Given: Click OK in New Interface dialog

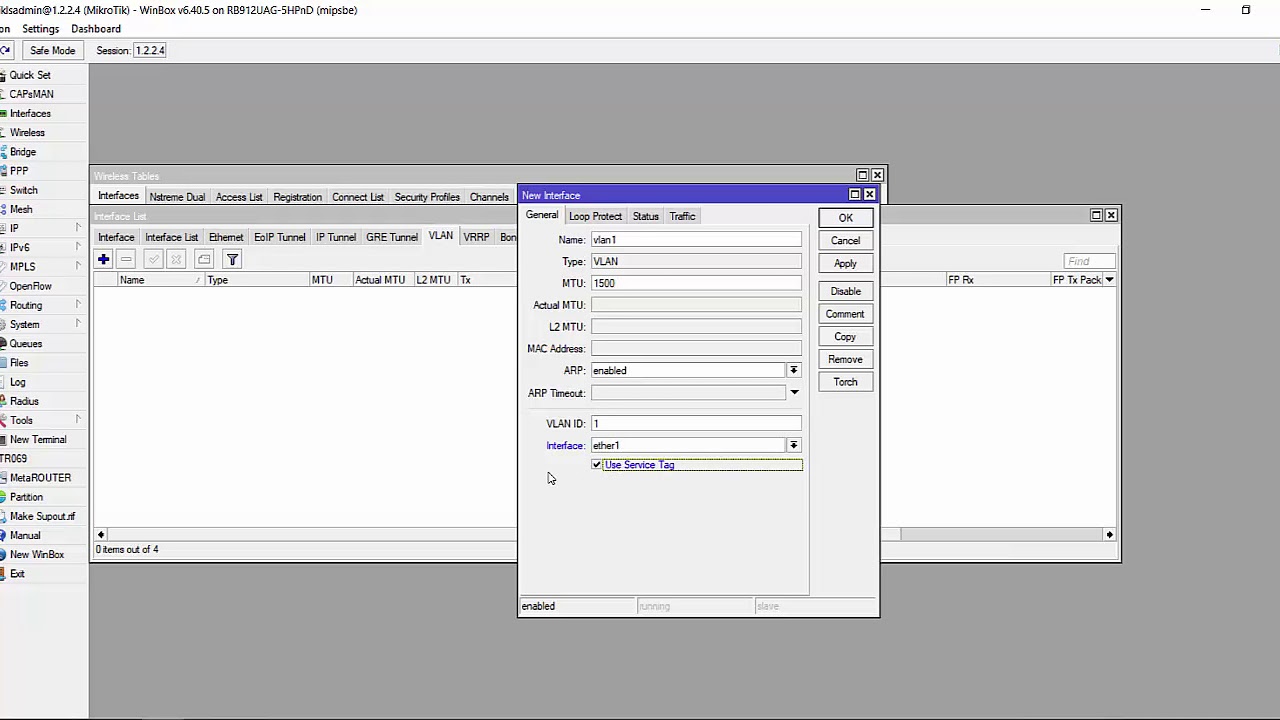Looking at the screenshot, I should (x=845, y=218).
